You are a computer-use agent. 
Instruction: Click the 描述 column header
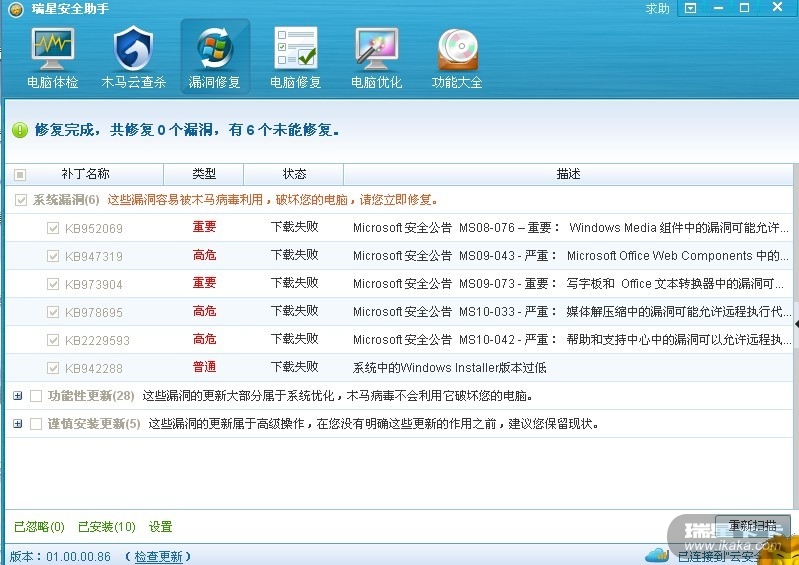pyautogui.click(x=568, y=174)
